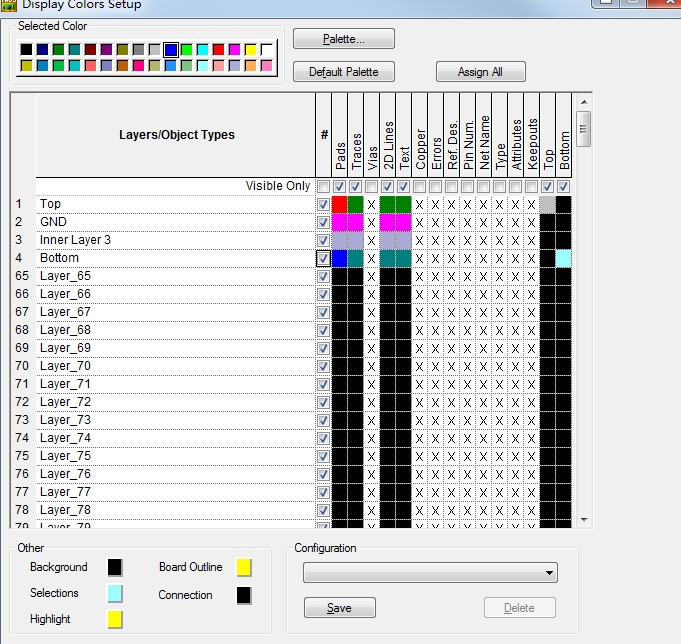Click the Bottom layer light cyan Bottom-column cell
681x644 pixels.
[563, 258]
